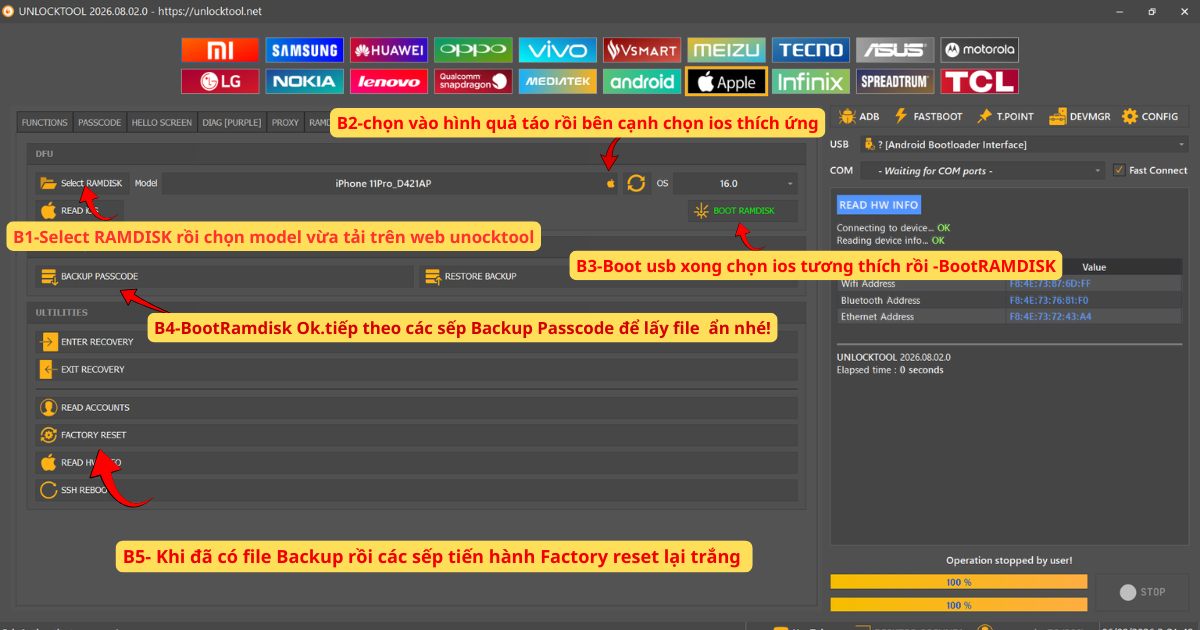Viewport: 1200px width, 630px height.
Task: Click SSH REBOOT in Utilities
Action: click(416, 490)
